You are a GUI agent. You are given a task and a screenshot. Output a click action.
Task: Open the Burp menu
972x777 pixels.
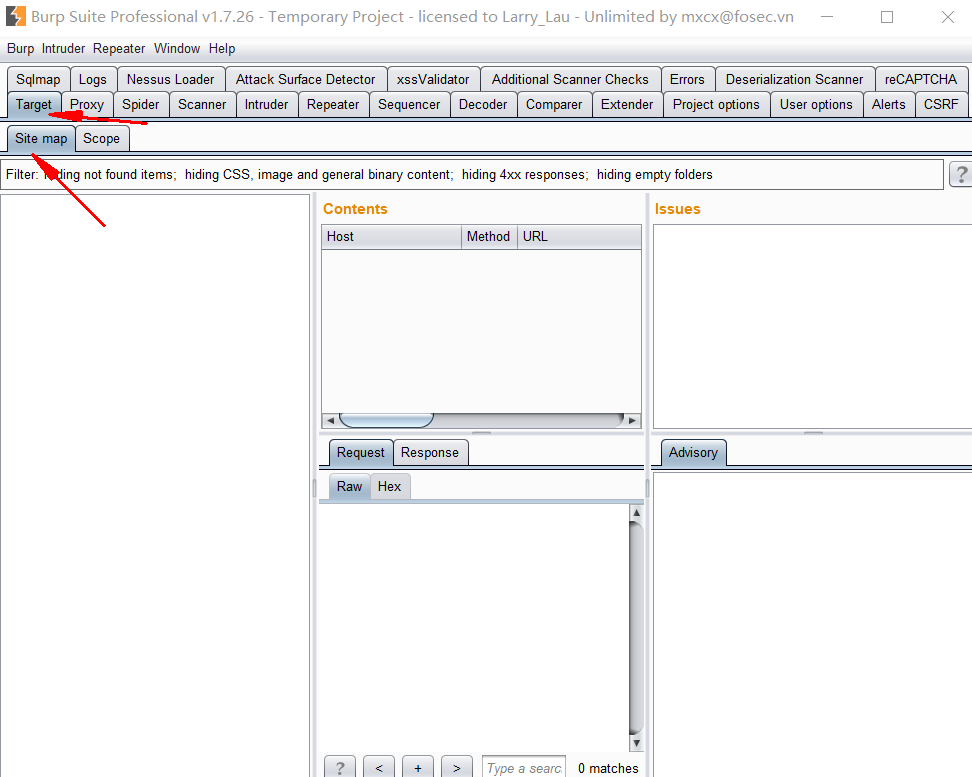20,48
